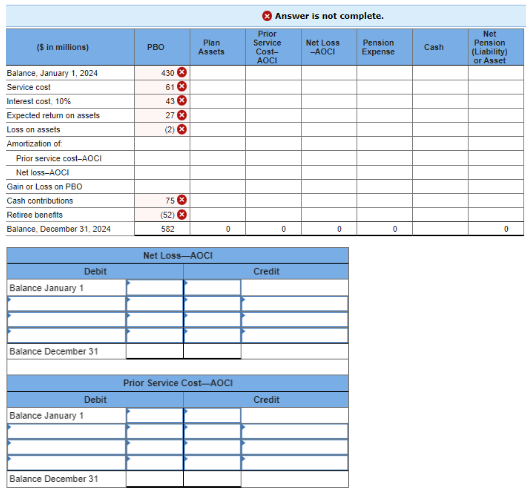
Task: Click Cash column cell for Cash contributions
Action: pos(440,201)
